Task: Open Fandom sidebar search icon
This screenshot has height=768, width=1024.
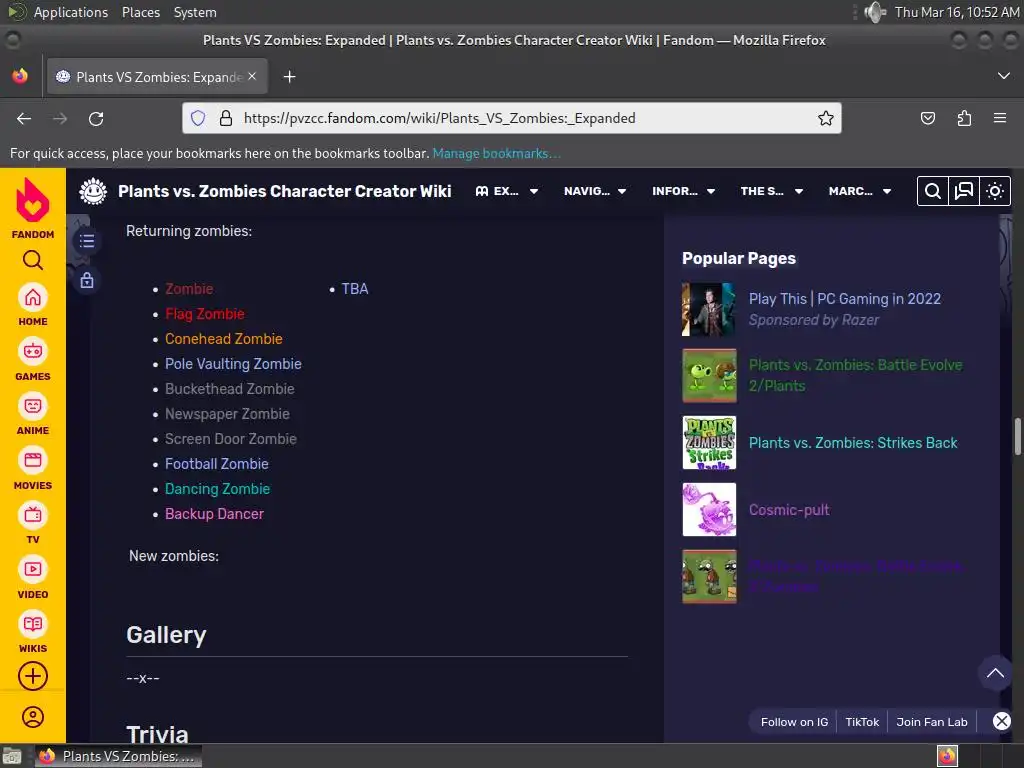Action: coord(33,261)
